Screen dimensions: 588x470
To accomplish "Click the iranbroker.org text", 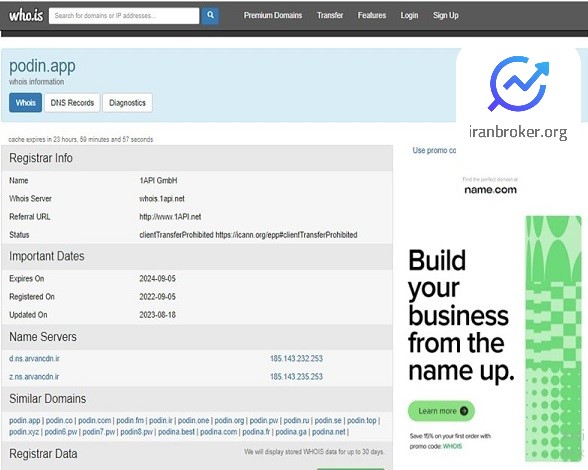I will point(518,132).
